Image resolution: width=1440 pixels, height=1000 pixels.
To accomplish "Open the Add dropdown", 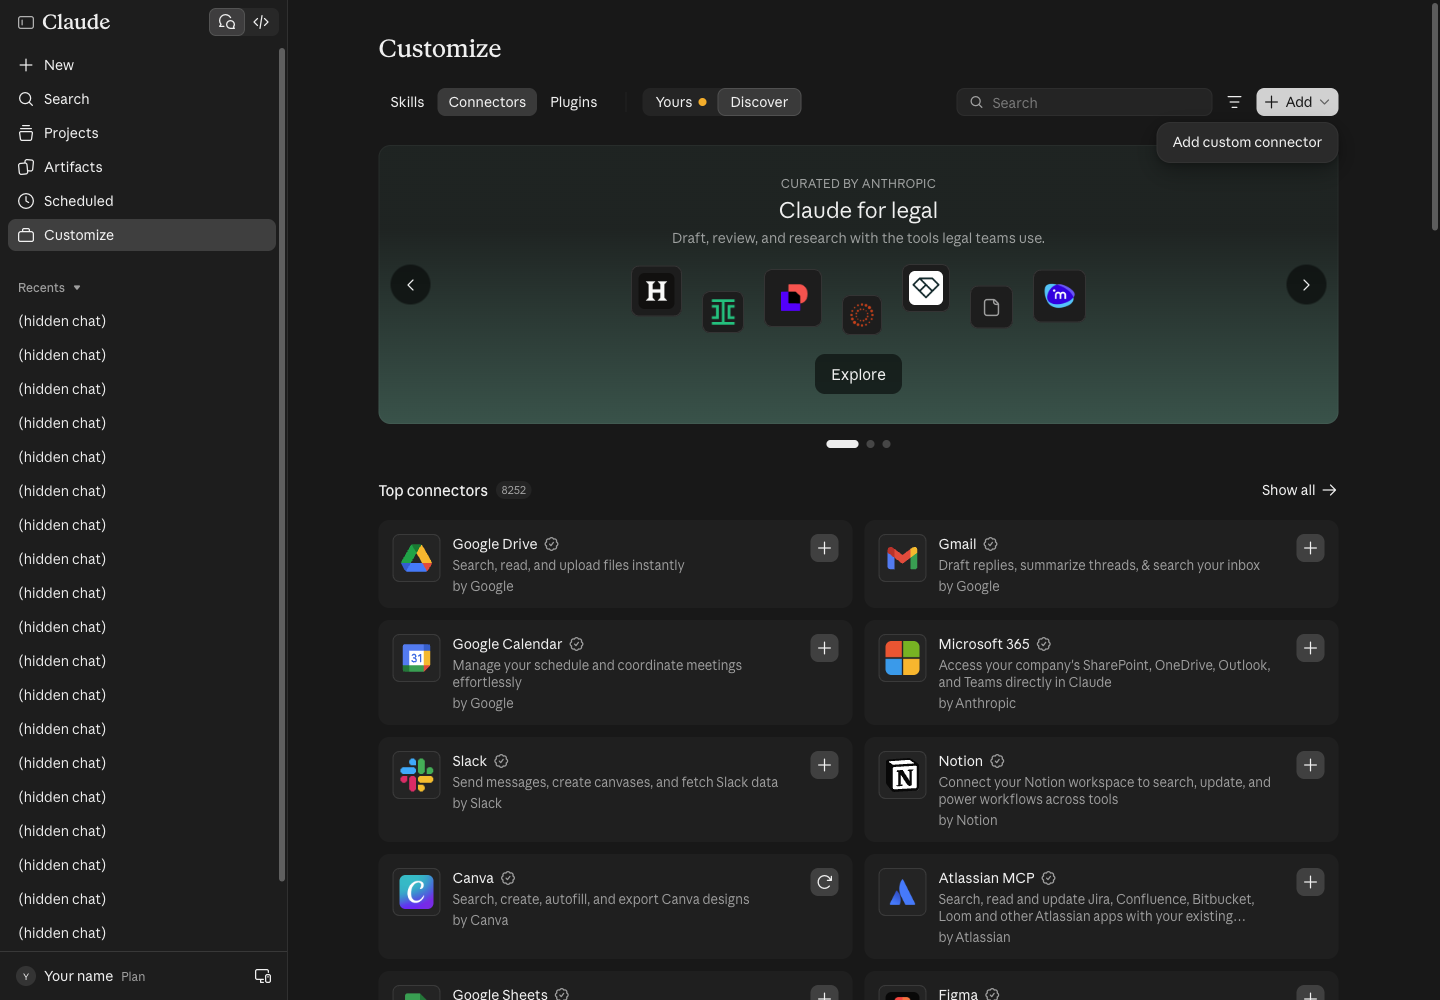I will click(x=1297, y=102).
